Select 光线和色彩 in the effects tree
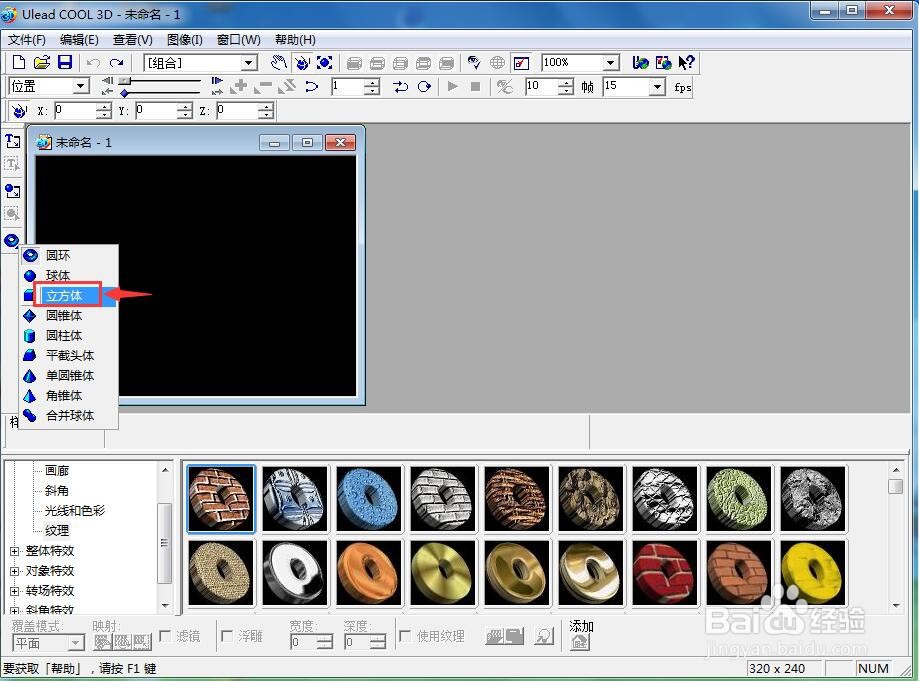The width and height of the screenshot is (919, 681). [x=74, y=510]
